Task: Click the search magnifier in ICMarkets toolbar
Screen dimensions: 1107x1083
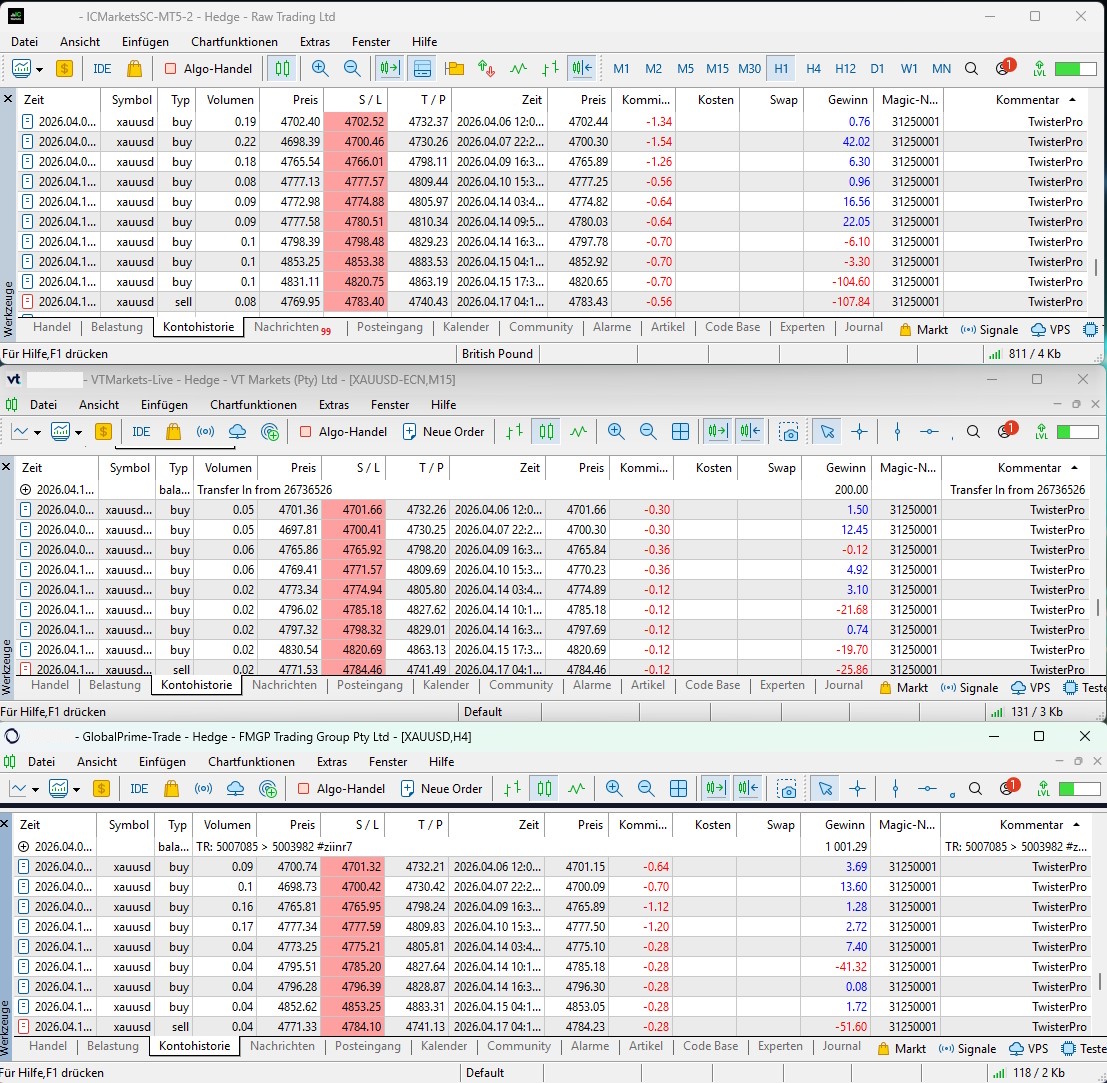Action: click(971, 68)
